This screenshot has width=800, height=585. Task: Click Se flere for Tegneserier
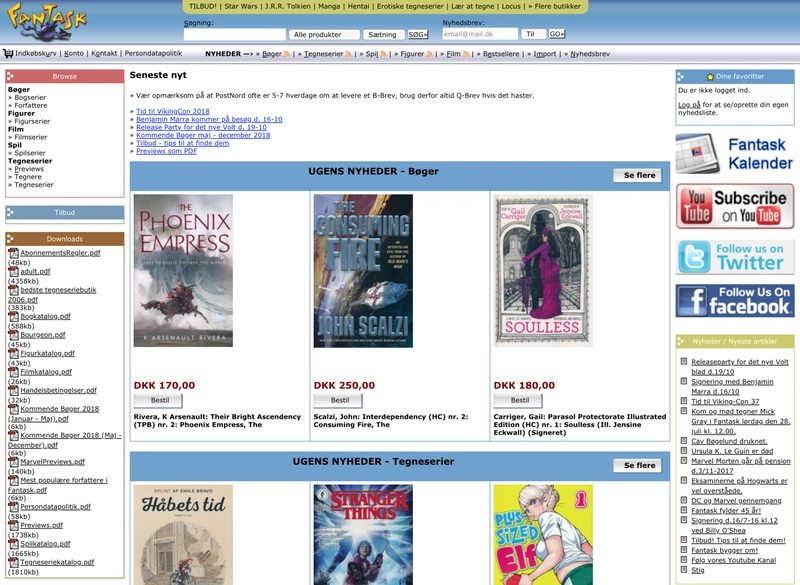pyautogui.click(x=639, y=465)
